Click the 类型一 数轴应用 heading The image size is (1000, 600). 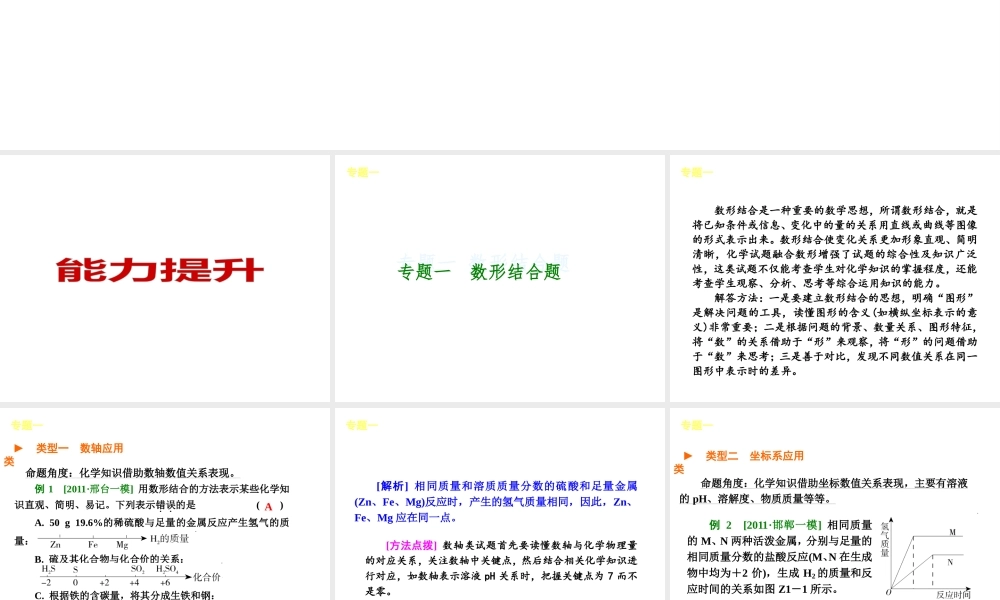click(x=80, y=448)
